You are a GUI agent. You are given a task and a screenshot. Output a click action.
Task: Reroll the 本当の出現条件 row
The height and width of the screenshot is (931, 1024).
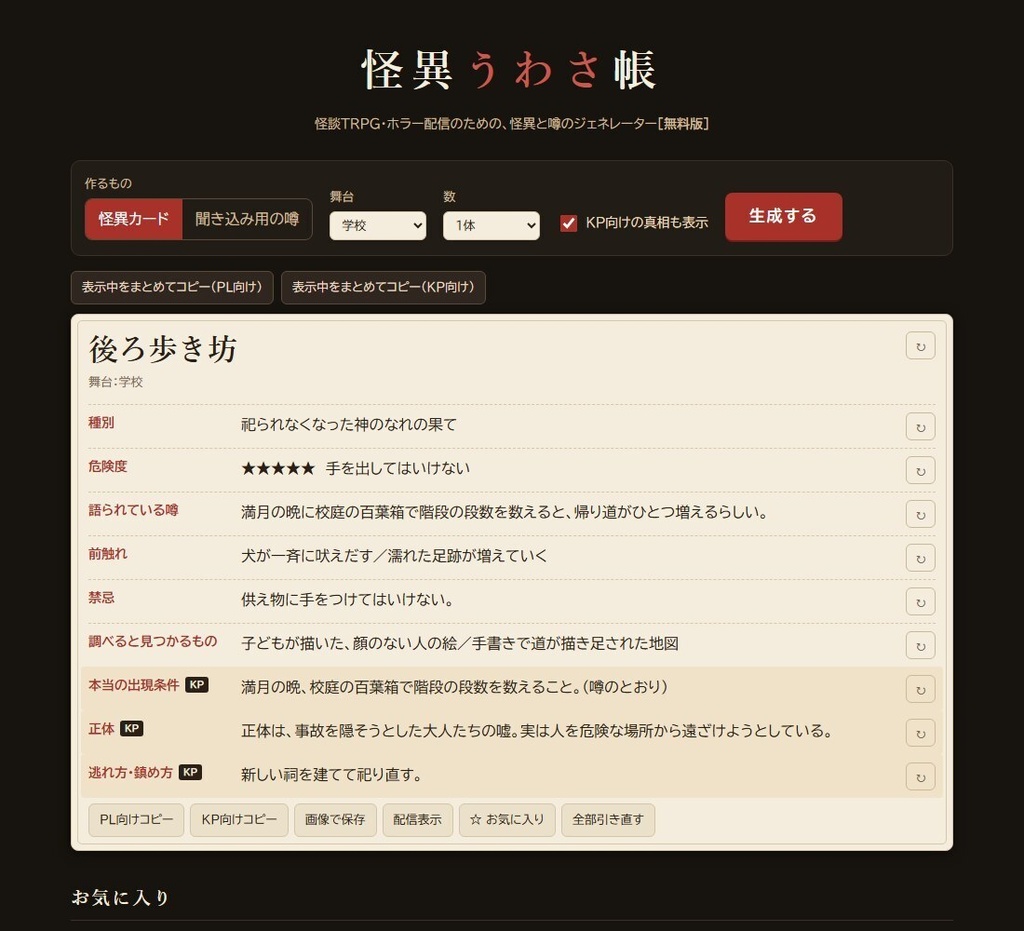tap(920, 689)
